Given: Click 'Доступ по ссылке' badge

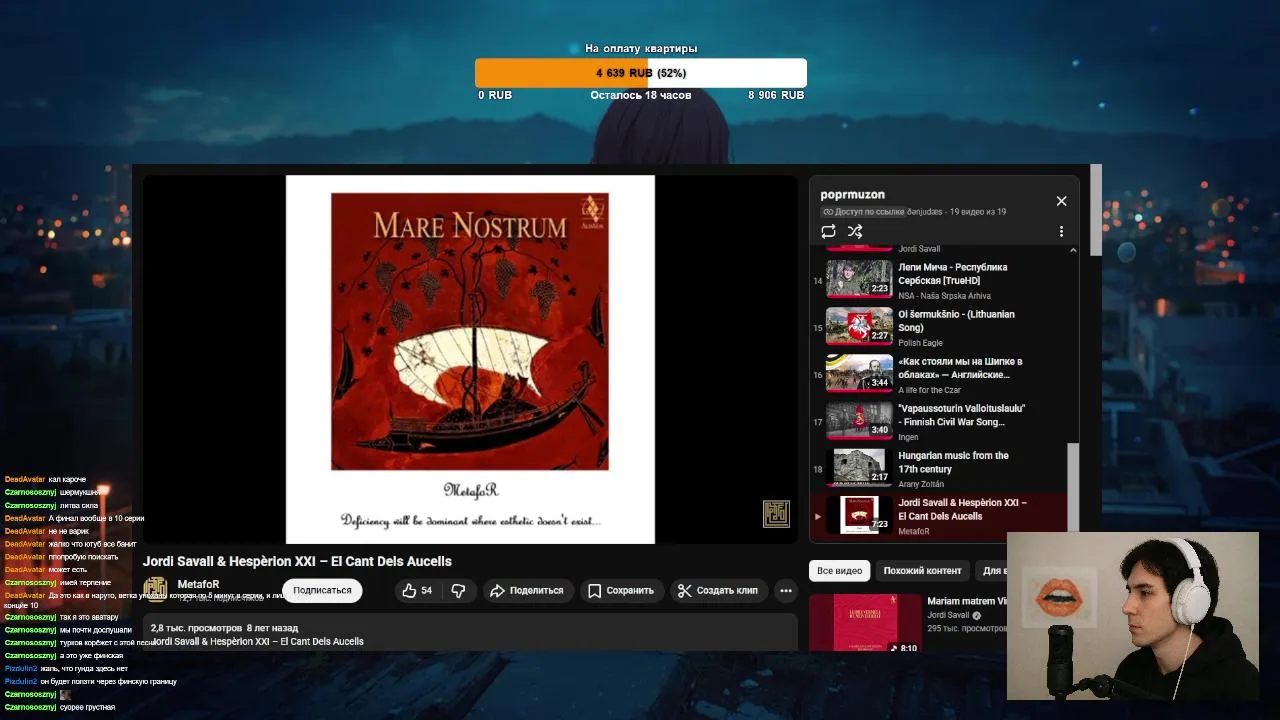Looking at the screenshot, I should coord(863,212).
